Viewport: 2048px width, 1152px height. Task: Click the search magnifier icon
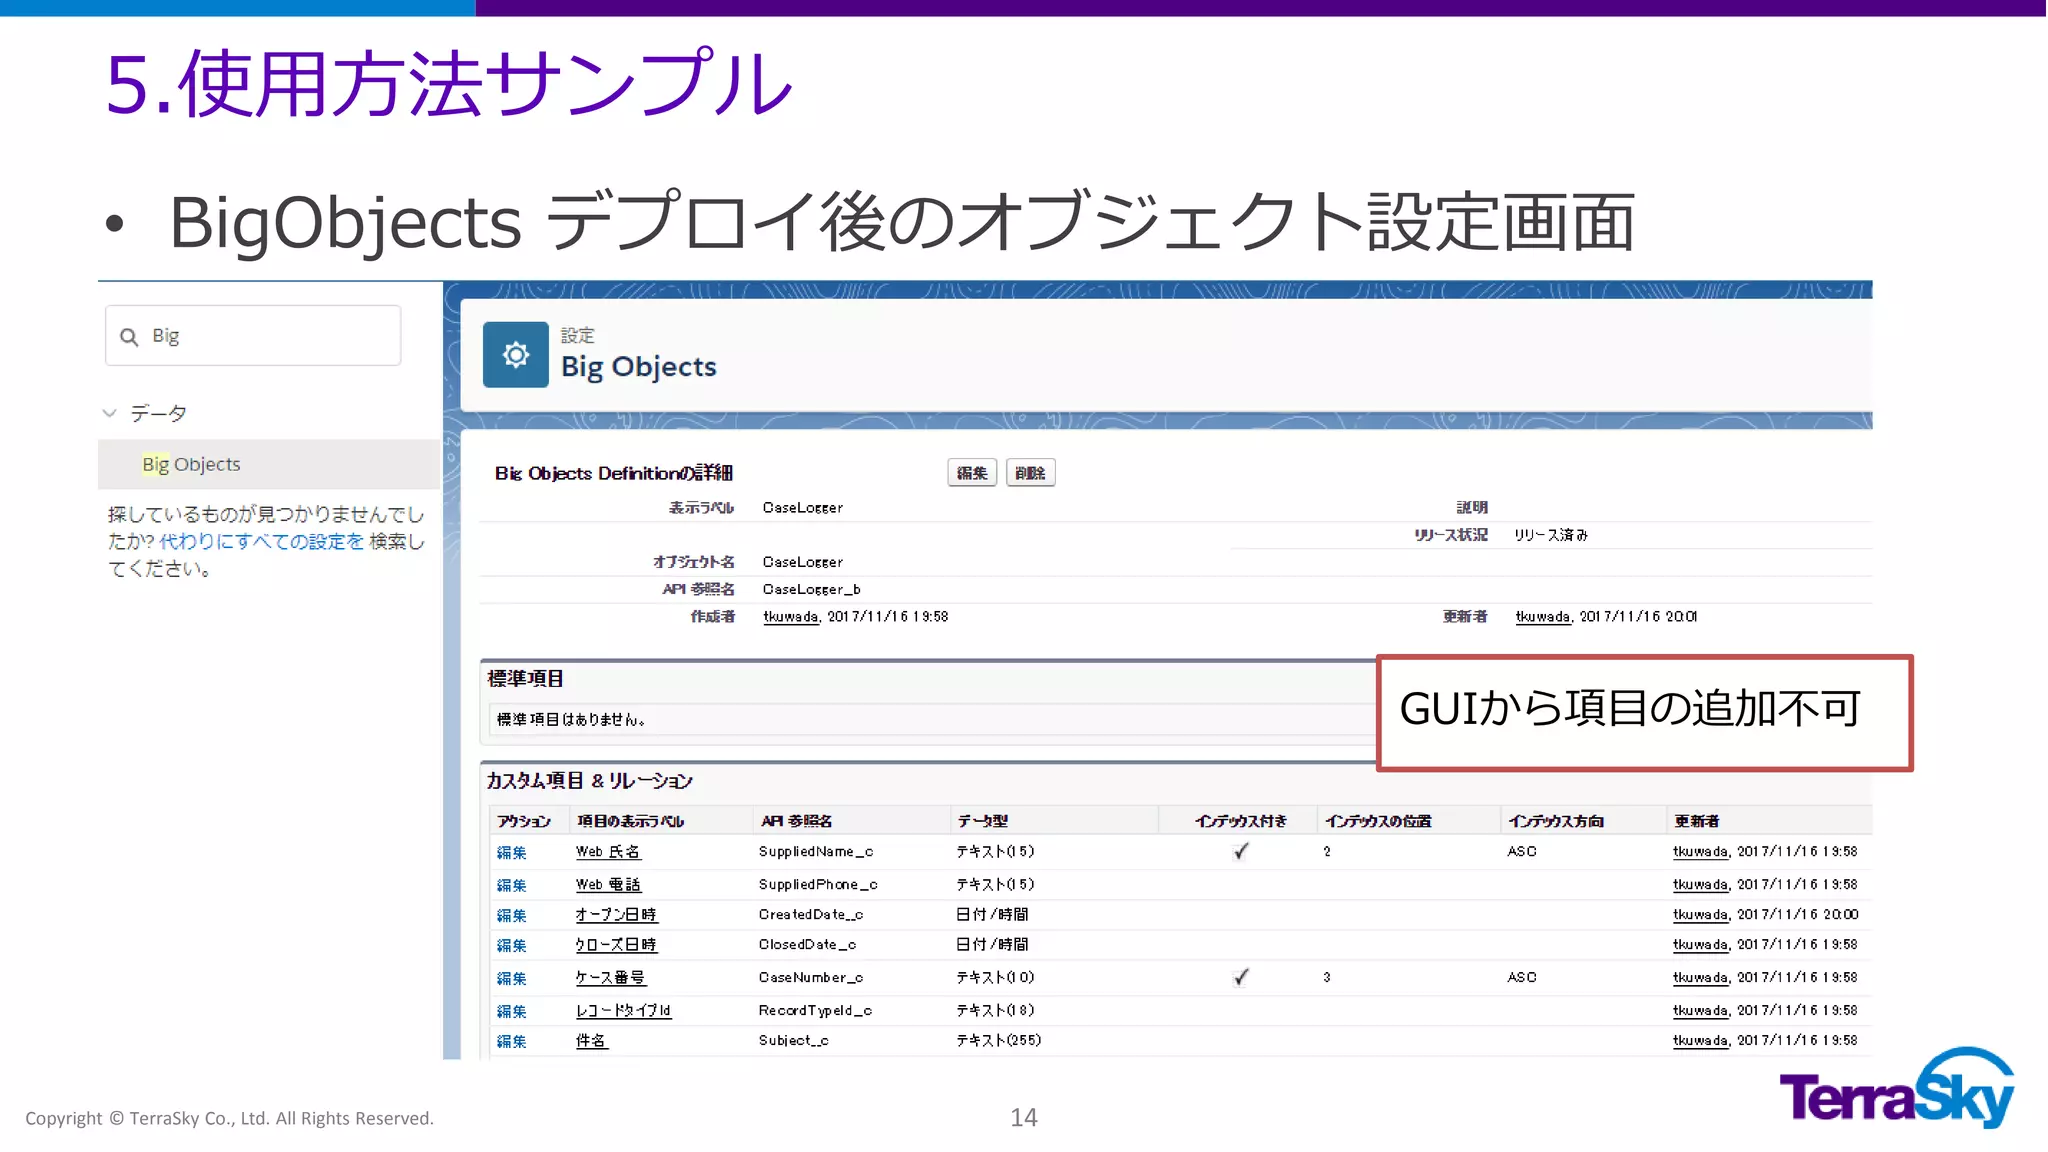point(129,337)
